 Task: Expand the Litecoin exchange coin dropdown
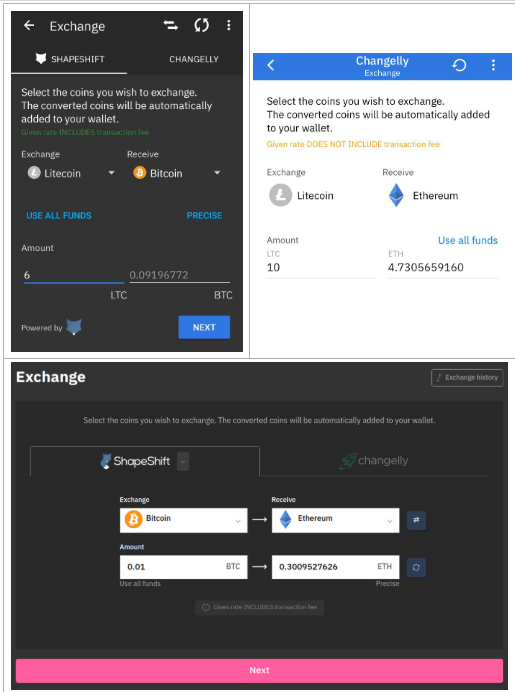coord(112,173)
